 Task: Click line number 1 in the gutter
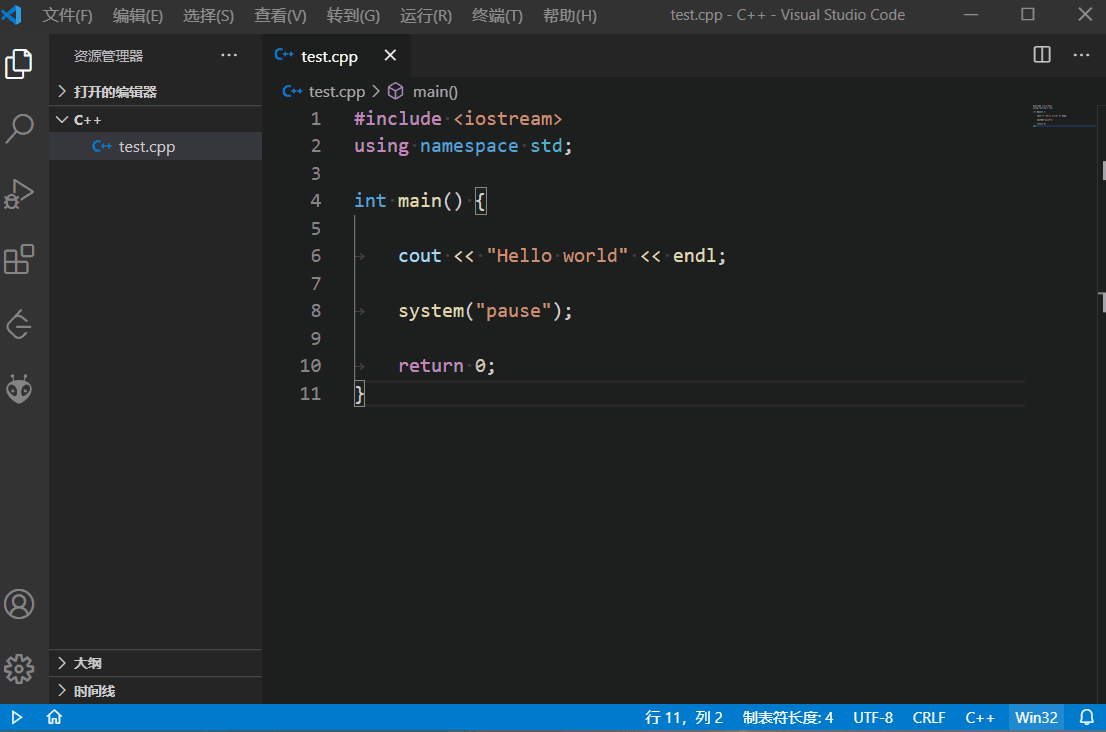[x=316, y=118]
